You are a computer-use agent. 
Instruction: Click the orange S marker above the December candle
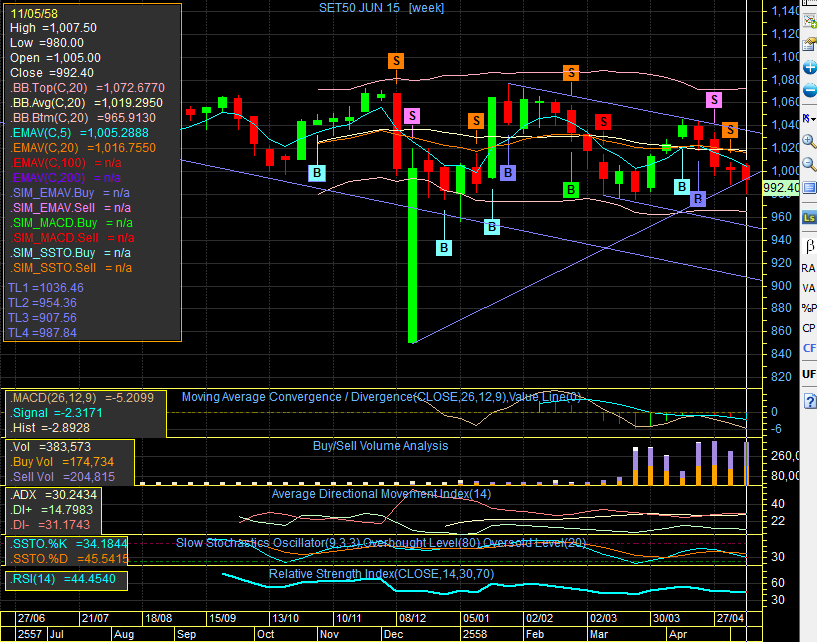[397, 61]
